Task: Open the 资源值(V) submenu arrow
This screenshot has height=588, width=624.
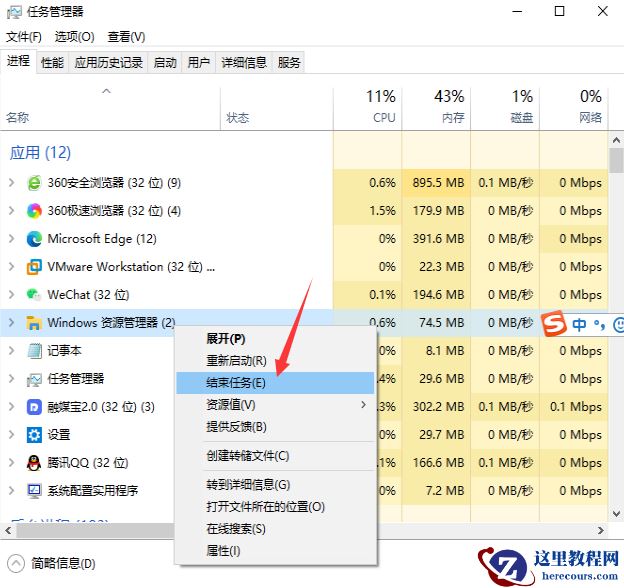Action: coord(363,405)
